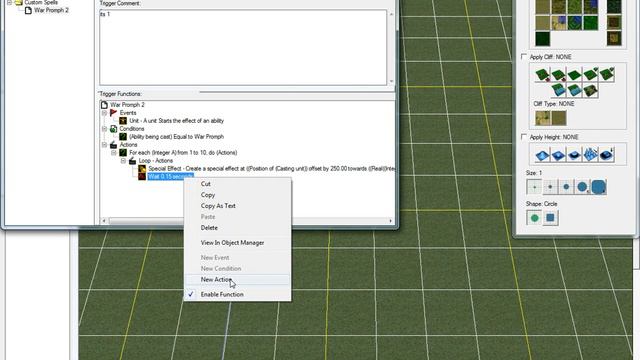This screenshot has height=360, width=640.
Task: Click inside the Trigger Comment text box
Action: pyautogui.click(x=243, y=47)
